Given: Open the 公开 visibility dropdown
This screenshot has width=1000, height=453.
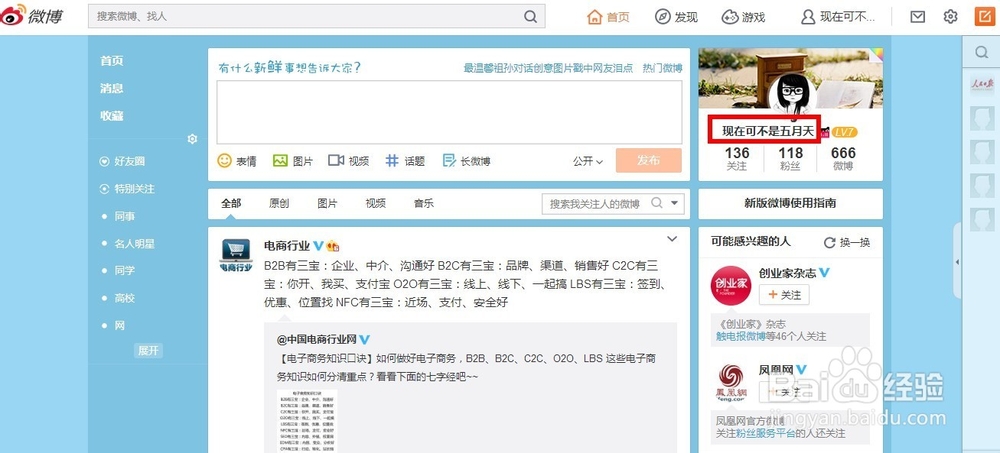Looking at the screenshot, I should coord(587,161).
